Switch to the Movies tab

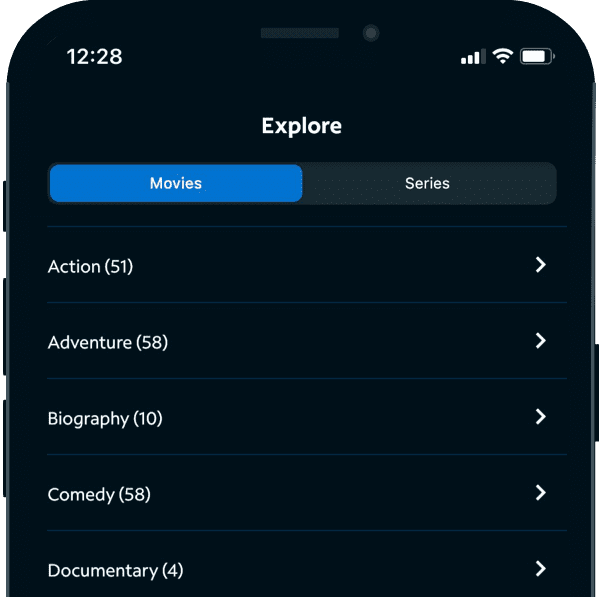tap(176, 183)
